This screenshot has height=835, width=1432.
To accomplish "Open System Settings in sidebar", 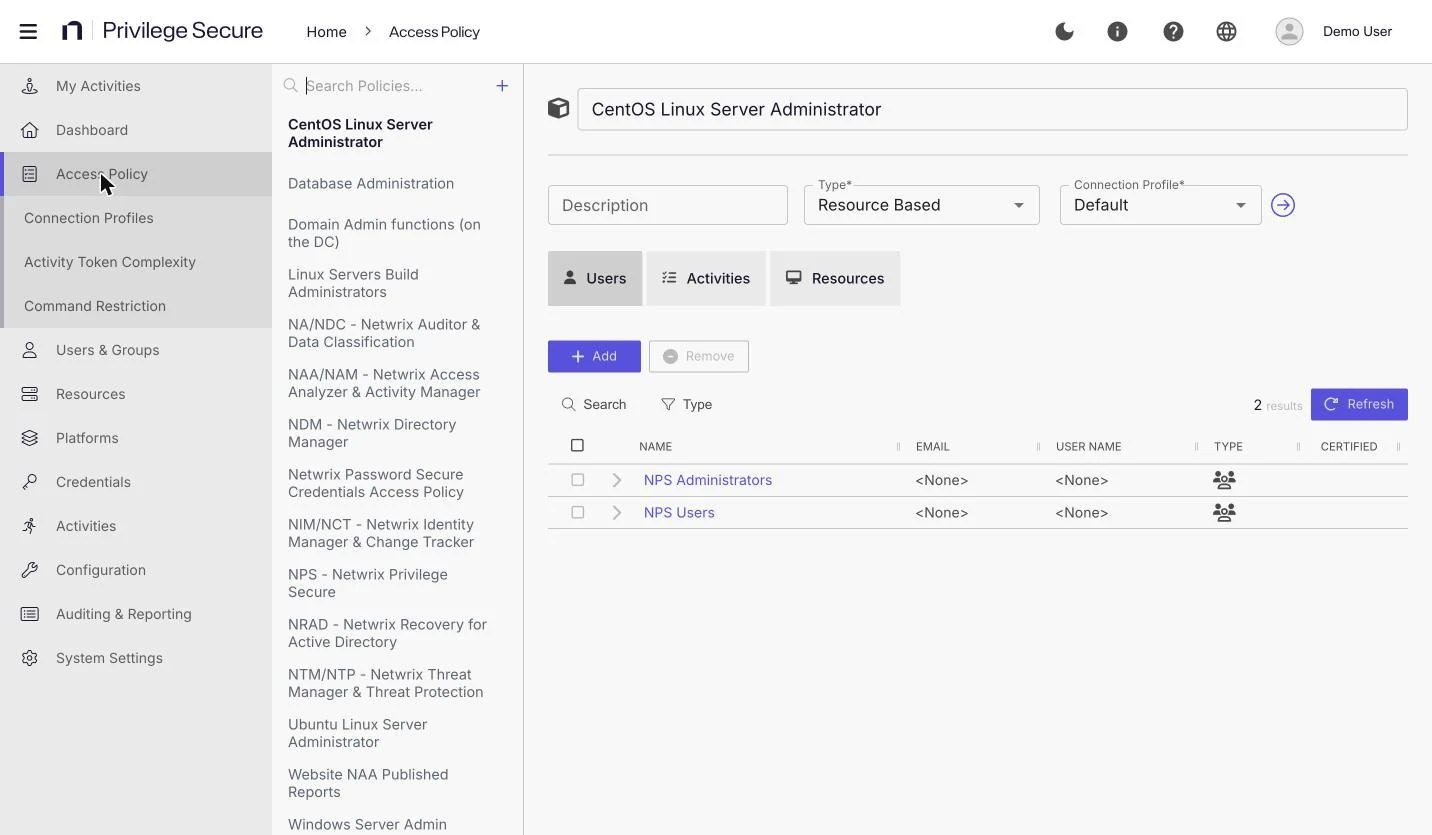I will tap(136, 658).
